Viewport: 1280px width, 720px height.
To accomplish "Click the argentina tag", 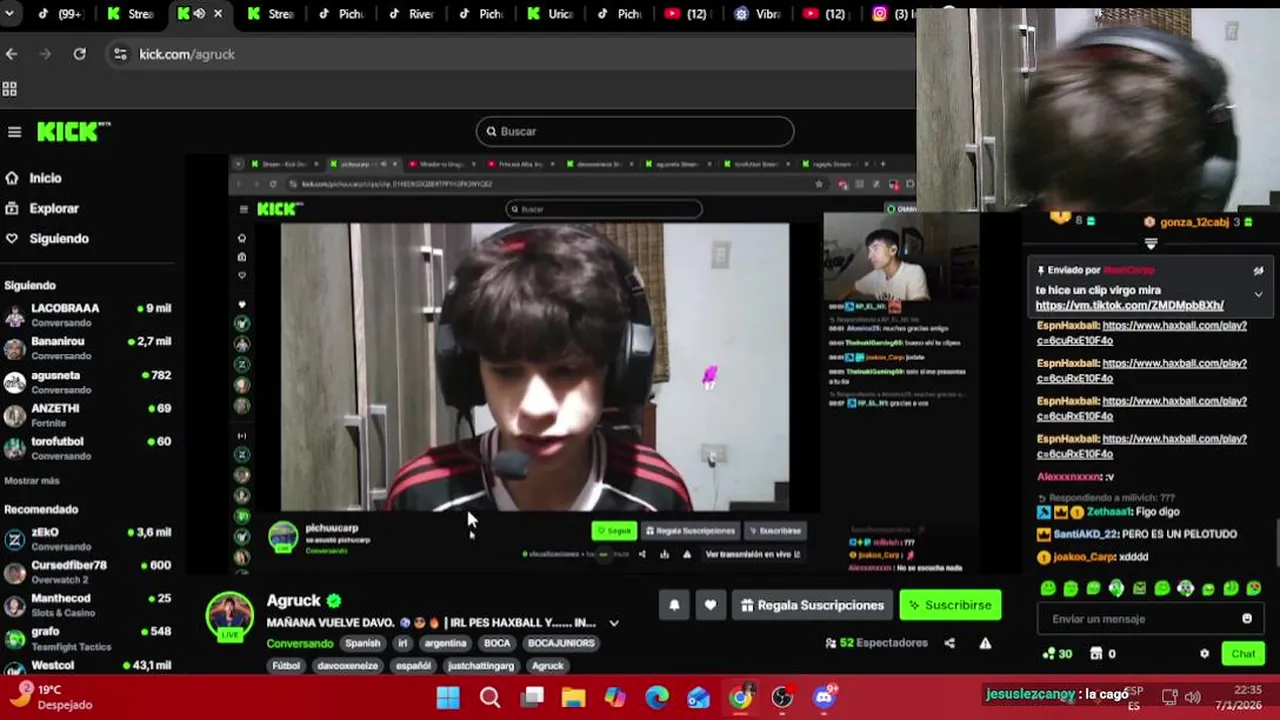I will (445, 643).
